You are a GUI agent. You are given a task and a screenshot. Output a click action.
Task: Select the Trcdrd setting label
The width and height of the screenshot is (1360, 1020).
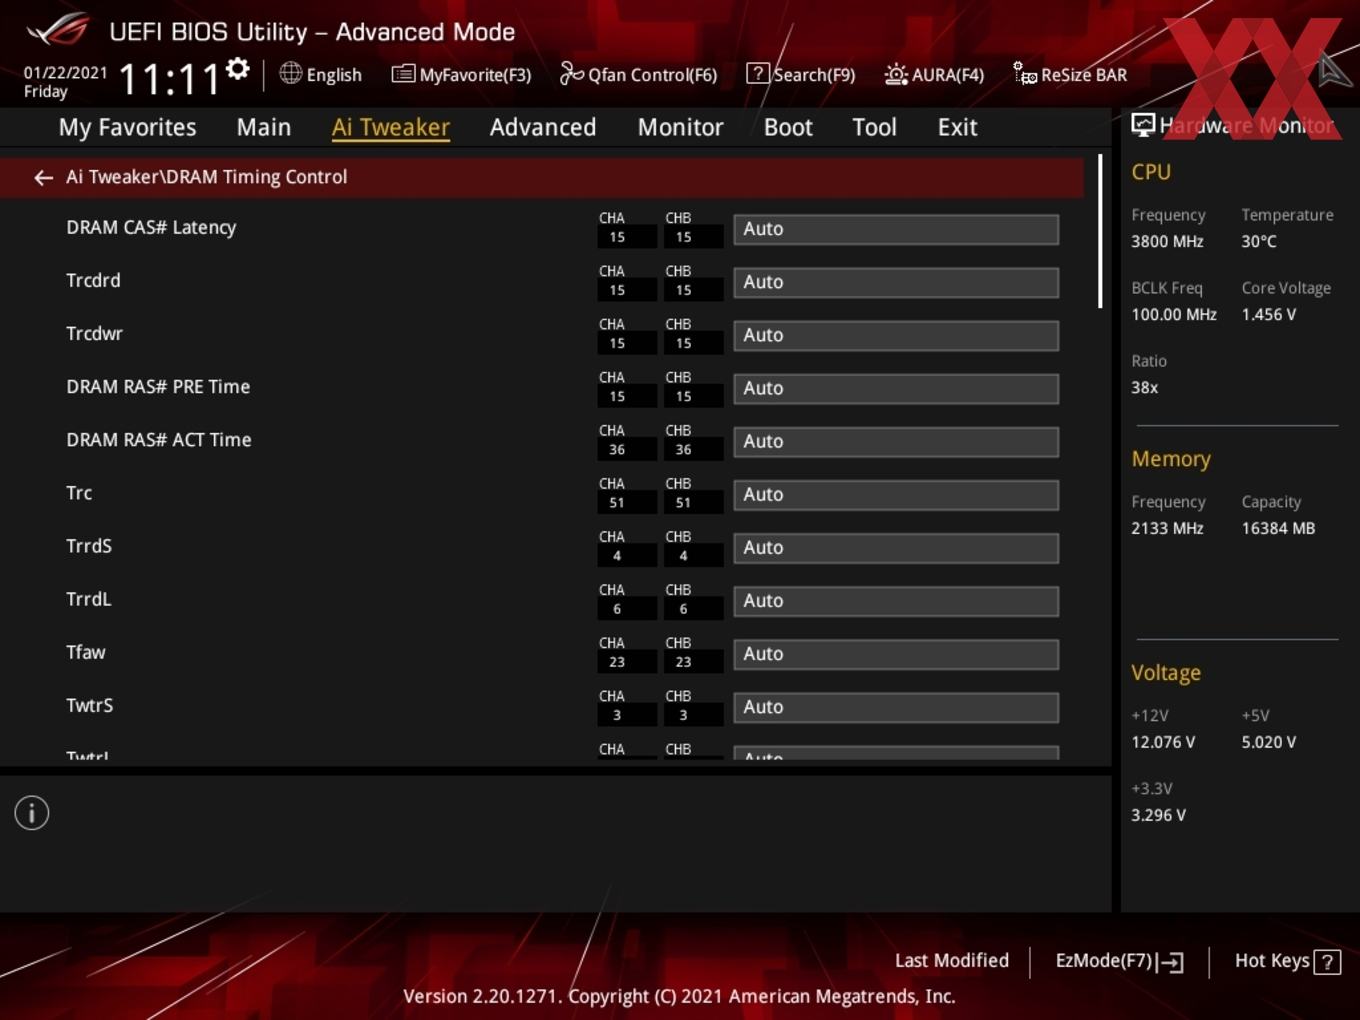93,281
